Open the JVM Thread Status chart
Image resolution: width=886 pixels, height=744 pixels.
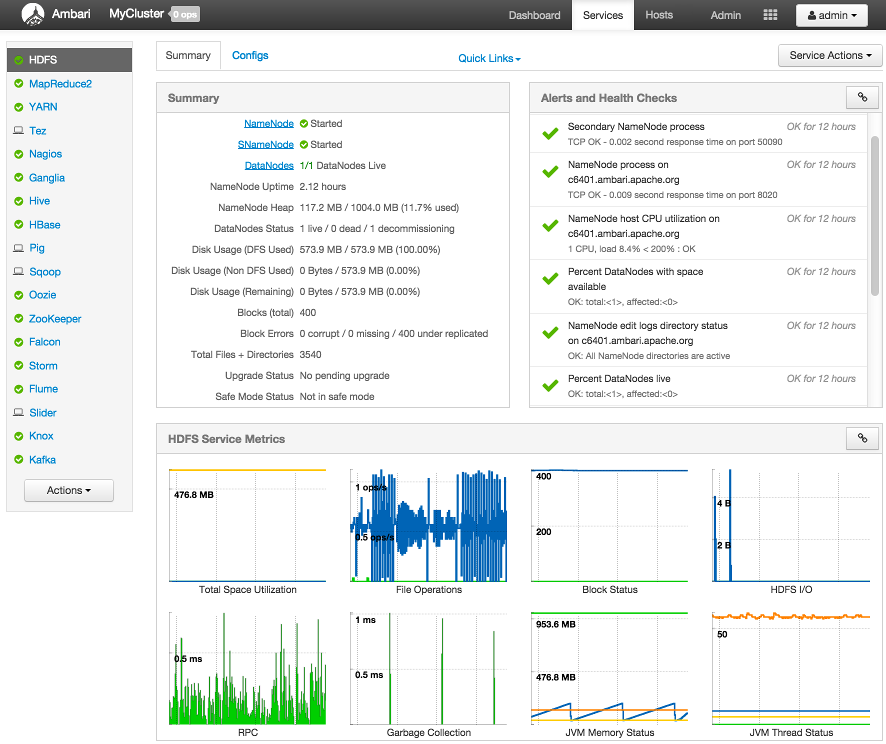pos(791,675)
